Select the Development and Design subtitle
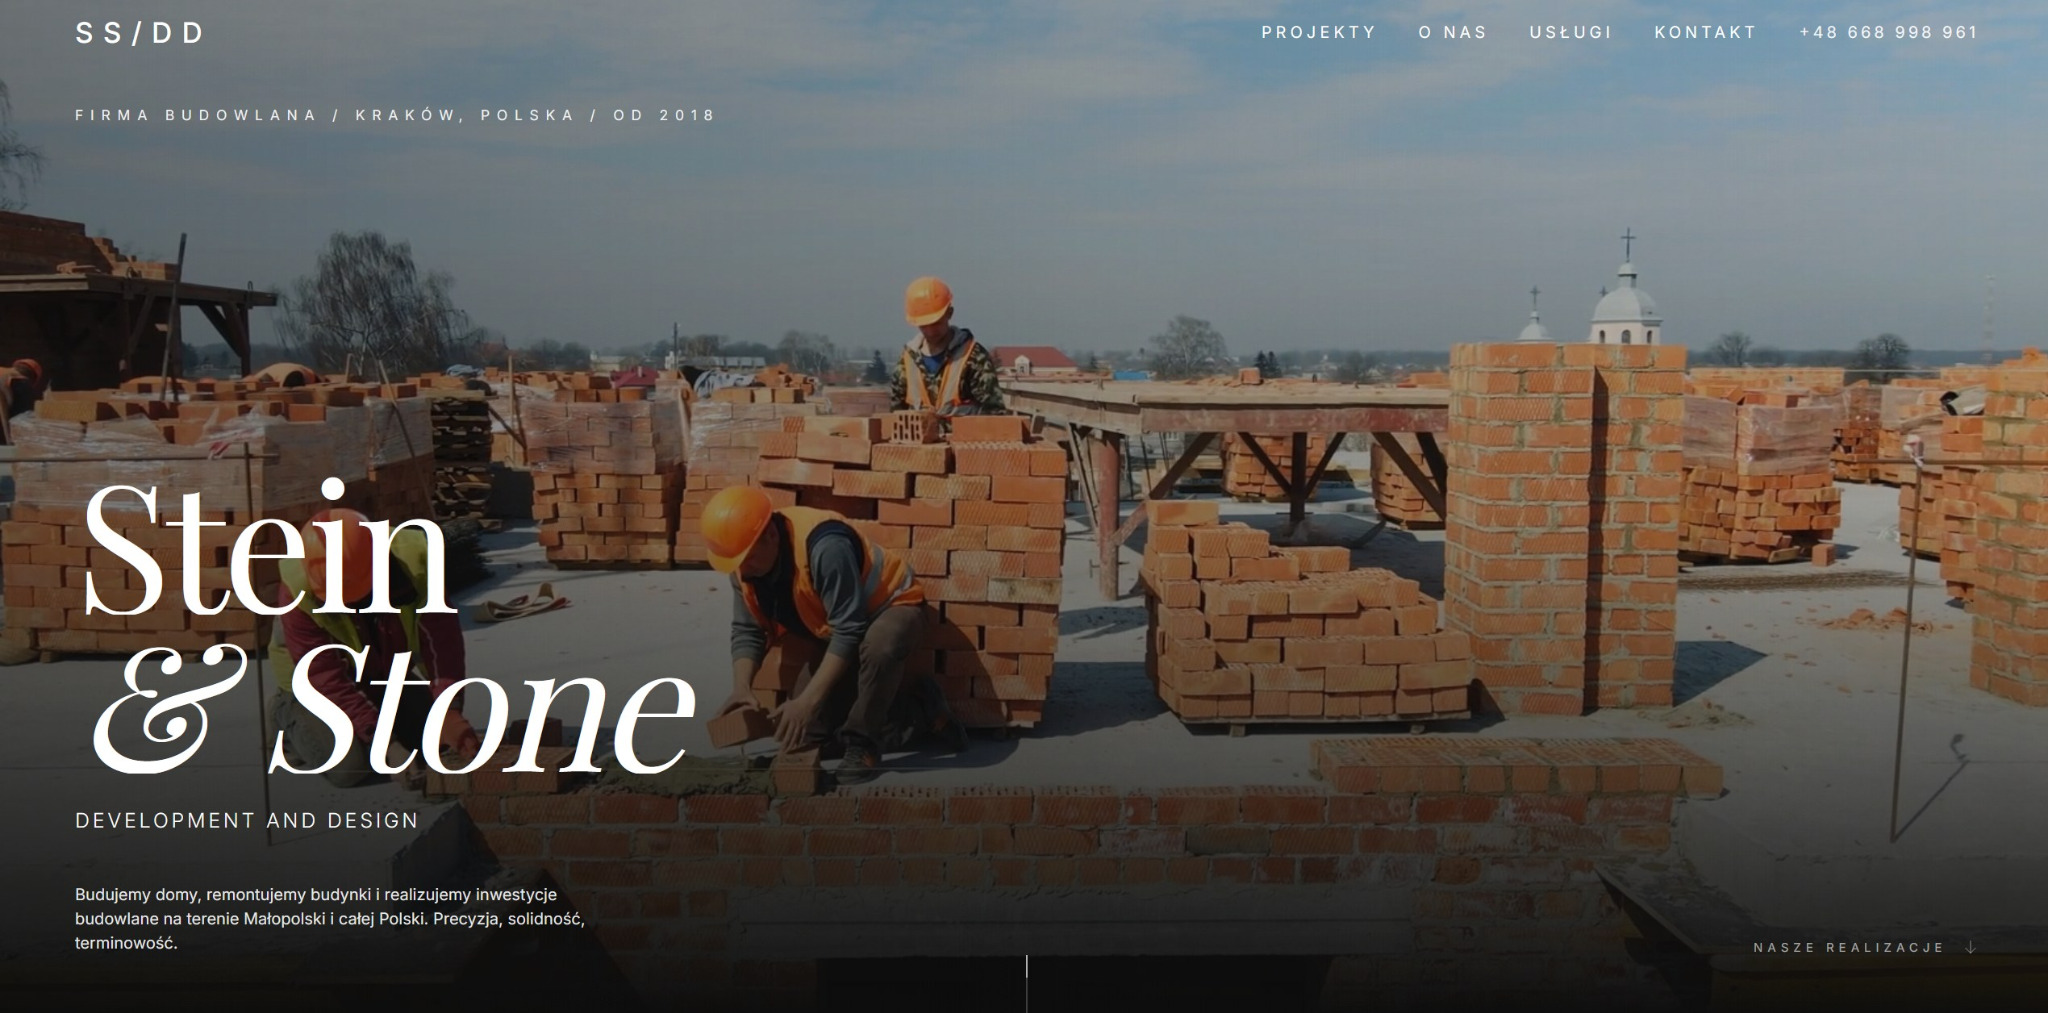2048x1013 pixels. [x=246, y=820]
